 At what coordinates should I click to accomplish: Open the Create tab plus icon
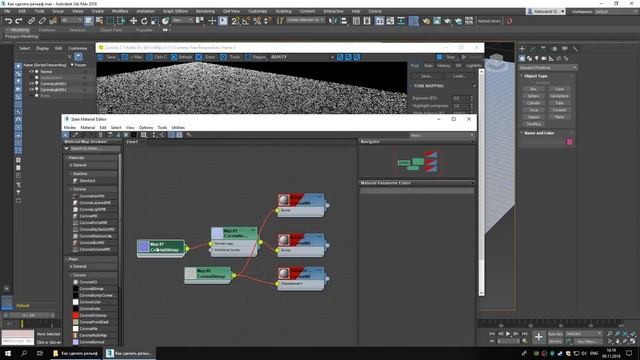[x=522, y=49]
